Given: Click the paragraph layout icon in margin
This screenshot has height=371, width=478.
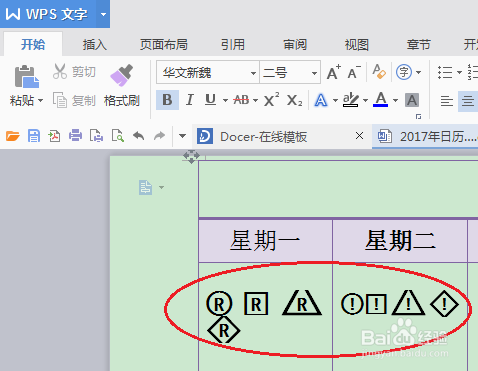Looking at the screenshot, I should click(x=146, y=187).
